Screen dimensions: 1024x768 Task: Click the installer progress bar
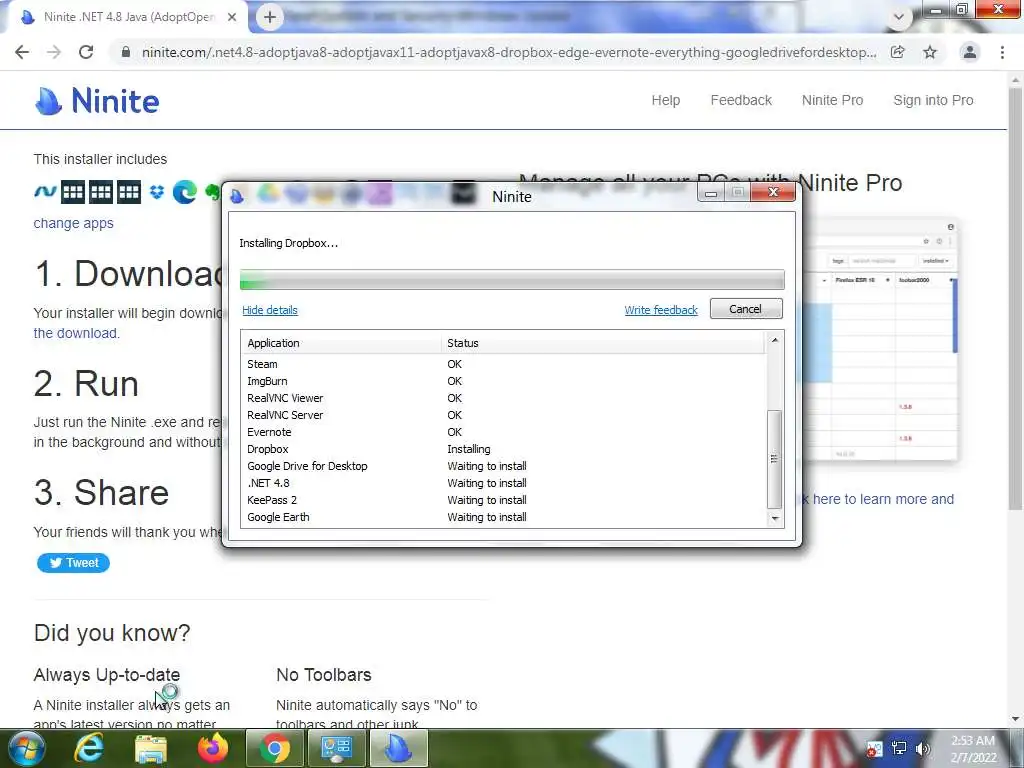pos(512,280)
